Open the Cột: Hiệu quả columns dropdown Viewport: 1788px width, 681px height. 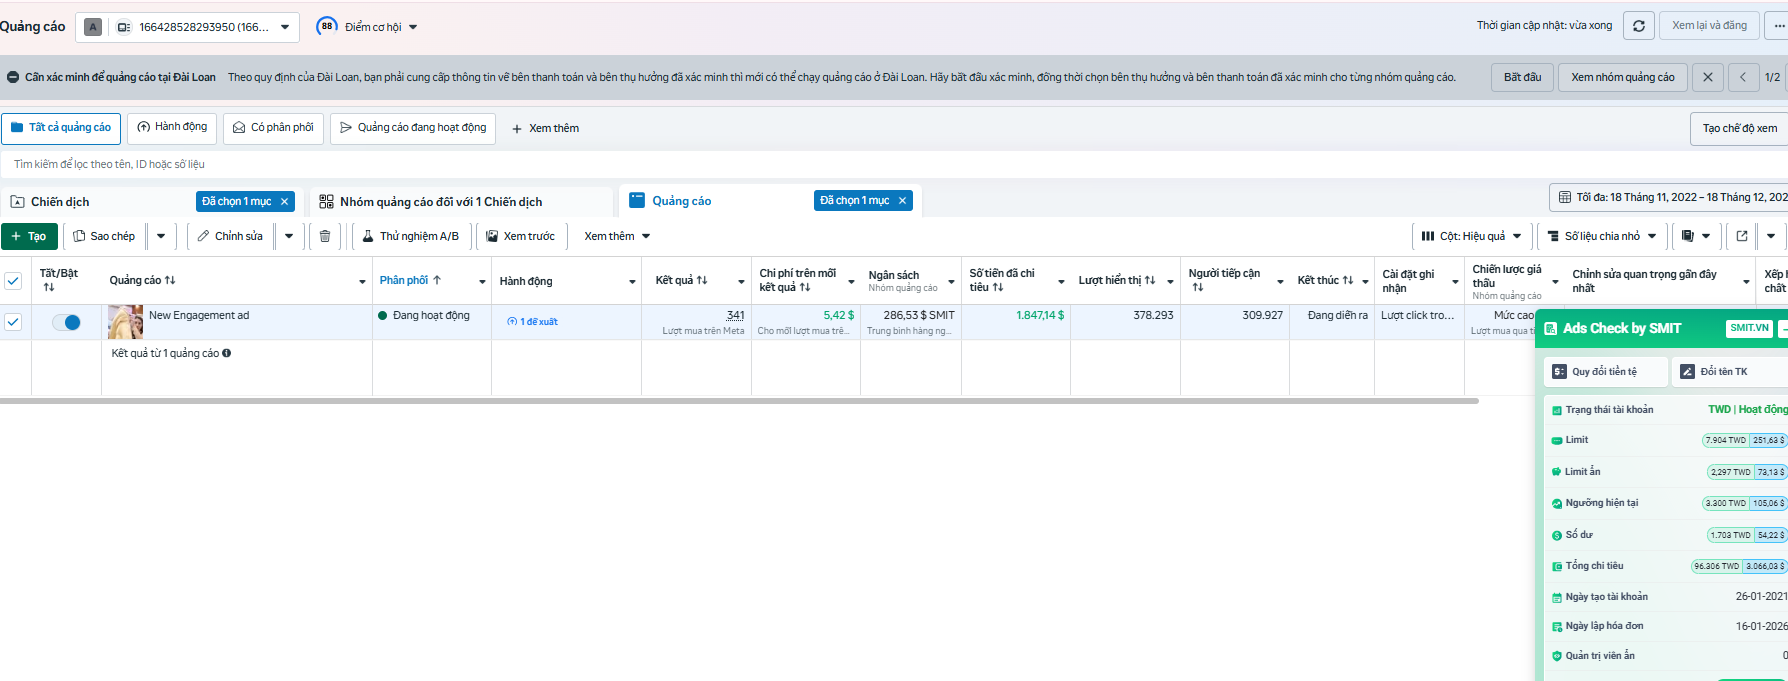(x=1471, y=236)
